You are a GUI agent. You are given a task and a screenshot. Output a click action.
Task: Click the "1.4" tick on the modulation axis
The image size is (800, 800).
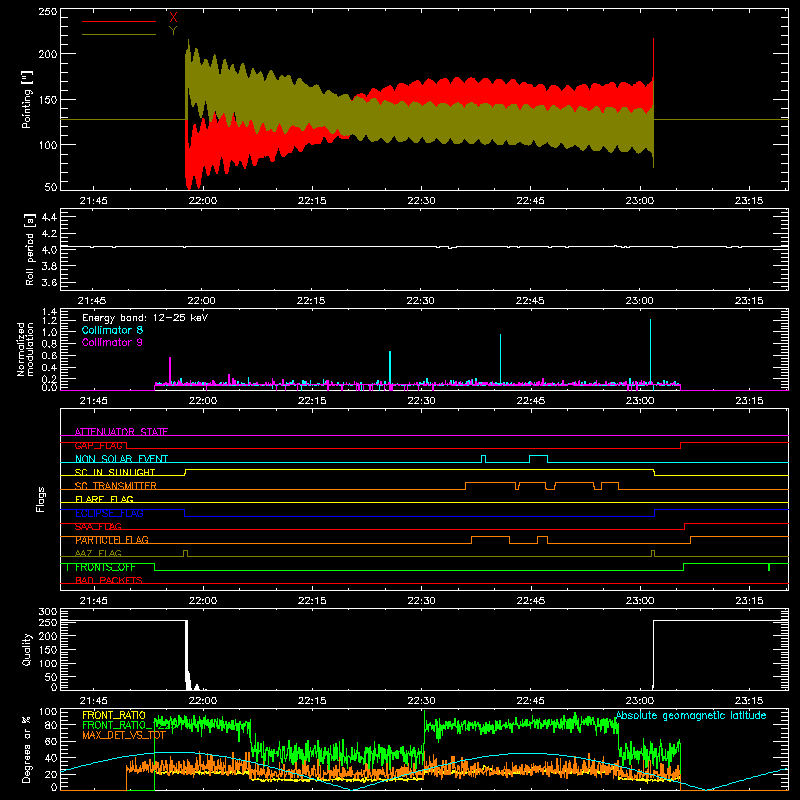pyautogui.click(x=49, y=312)
